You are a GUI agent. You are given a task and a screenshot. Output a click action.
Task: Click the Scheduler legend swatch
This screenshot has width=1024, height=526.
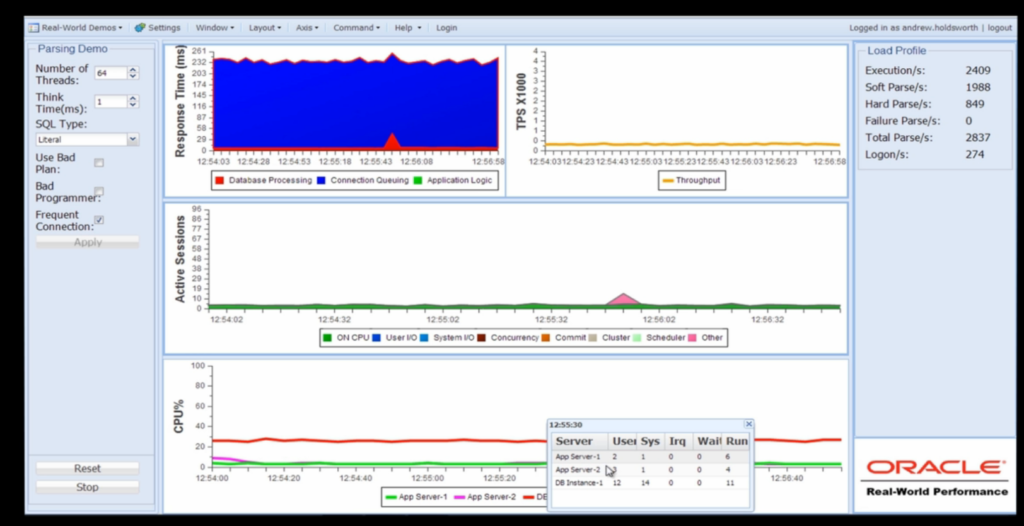coord(637,338)
